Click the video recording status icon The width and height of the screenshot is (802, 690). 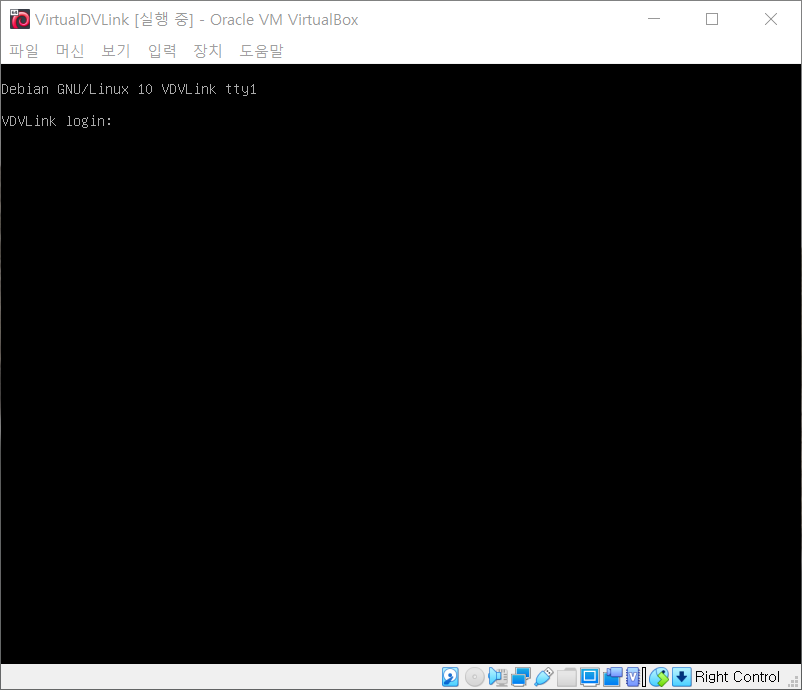pos(613,677)
